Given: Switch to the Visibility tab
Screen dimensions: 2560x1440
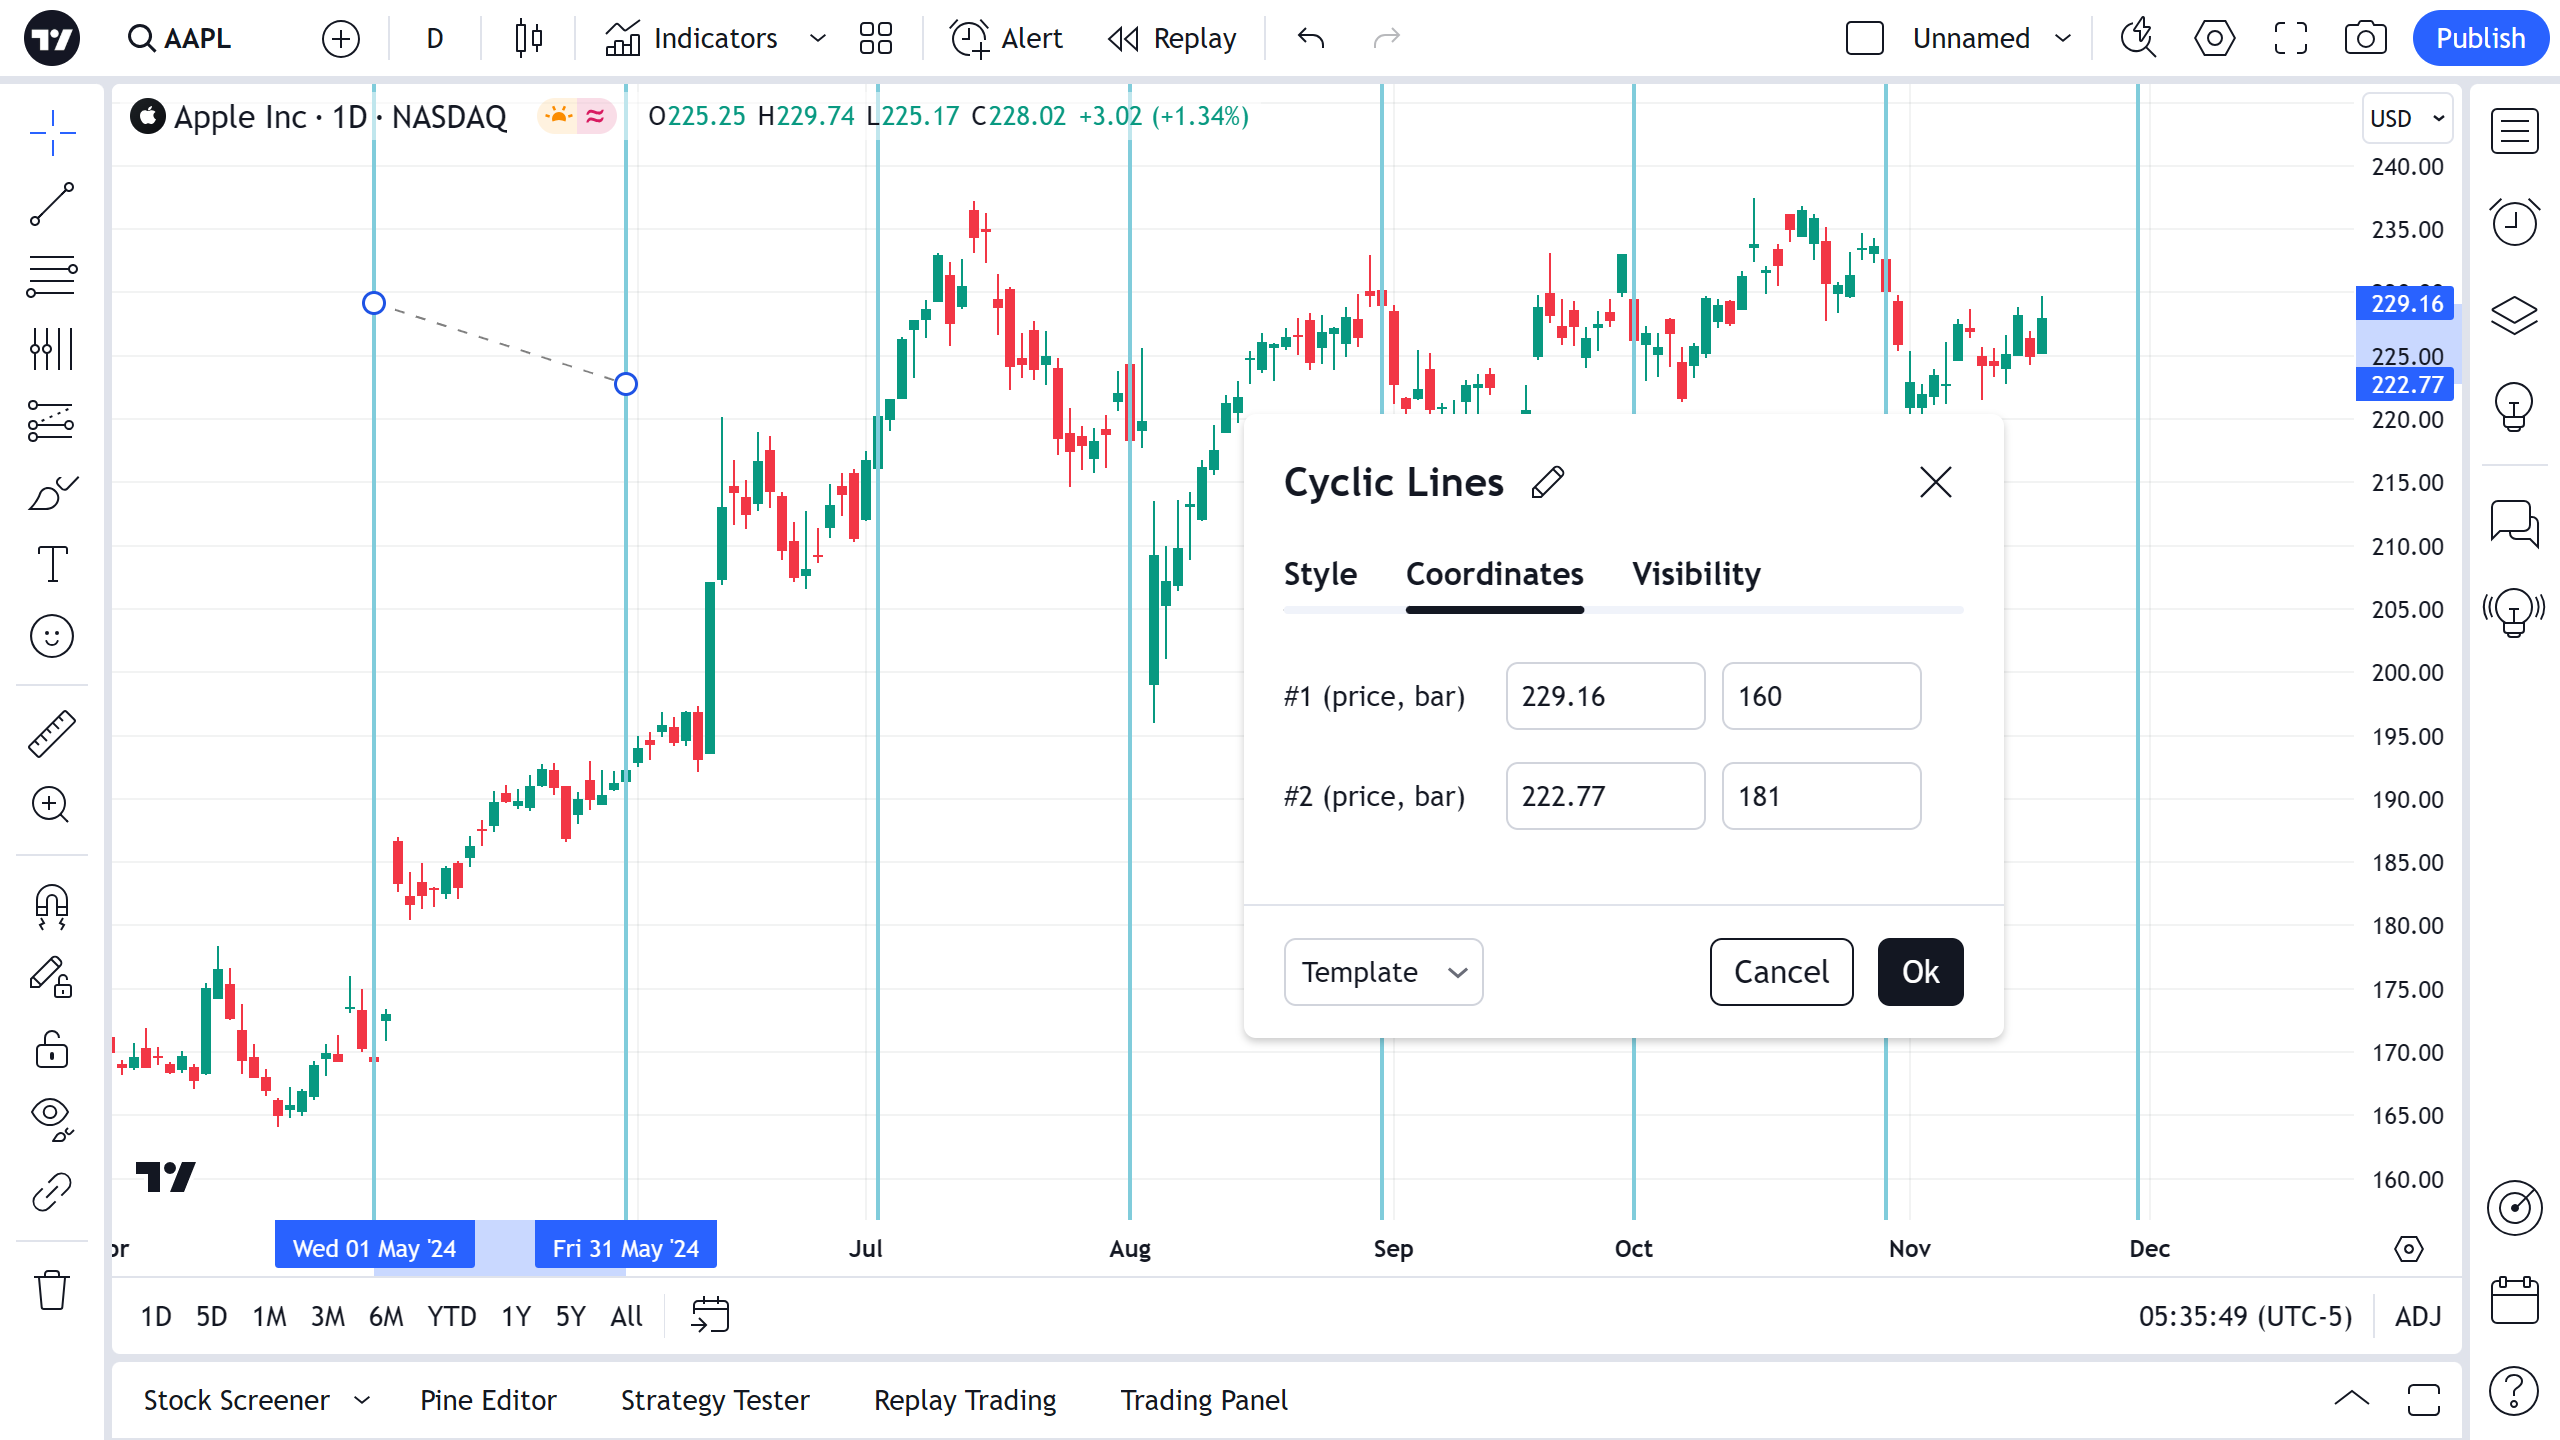Looking at the screenshot, I should tap(1696, 574).
